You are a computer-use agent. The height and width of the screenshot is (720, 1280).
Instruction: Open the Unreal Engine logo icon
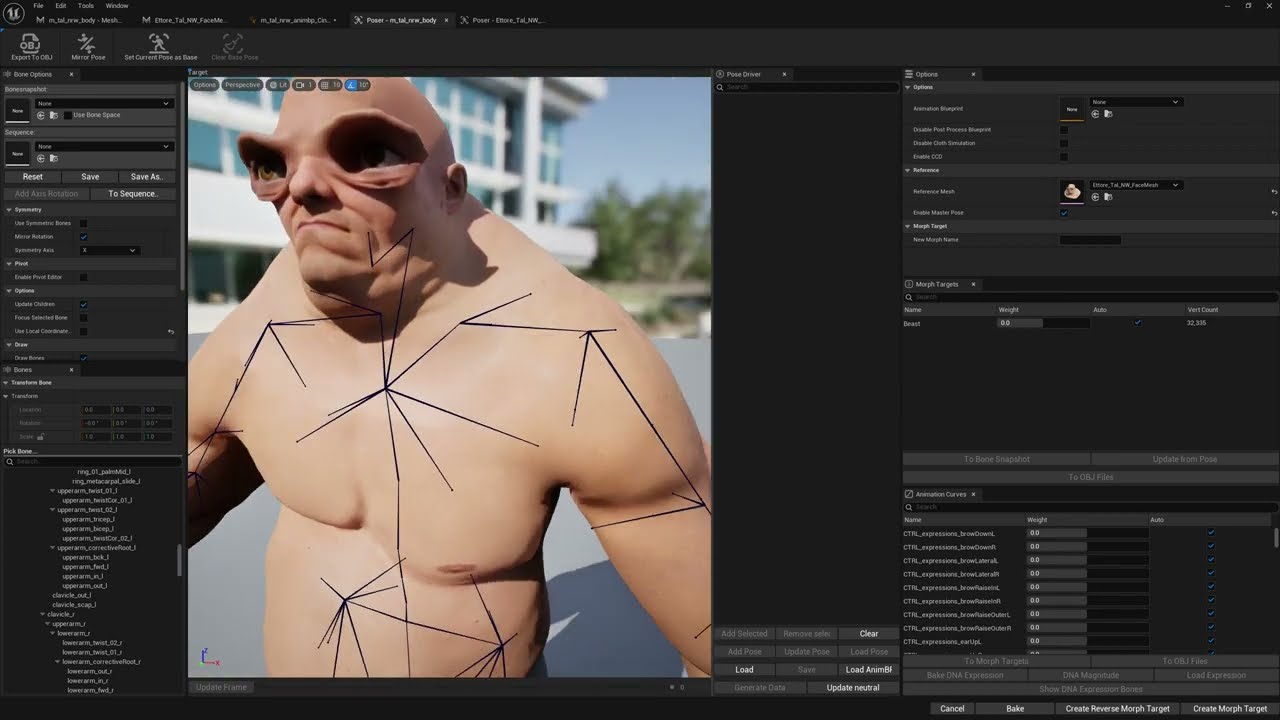pyautogui.click(x=14, y=13)
